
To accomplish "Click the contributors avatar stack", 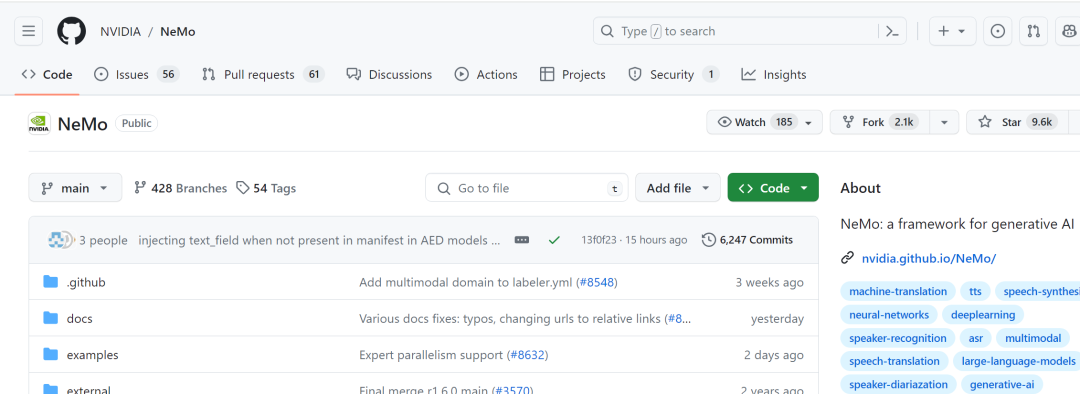I will point(60,240).
